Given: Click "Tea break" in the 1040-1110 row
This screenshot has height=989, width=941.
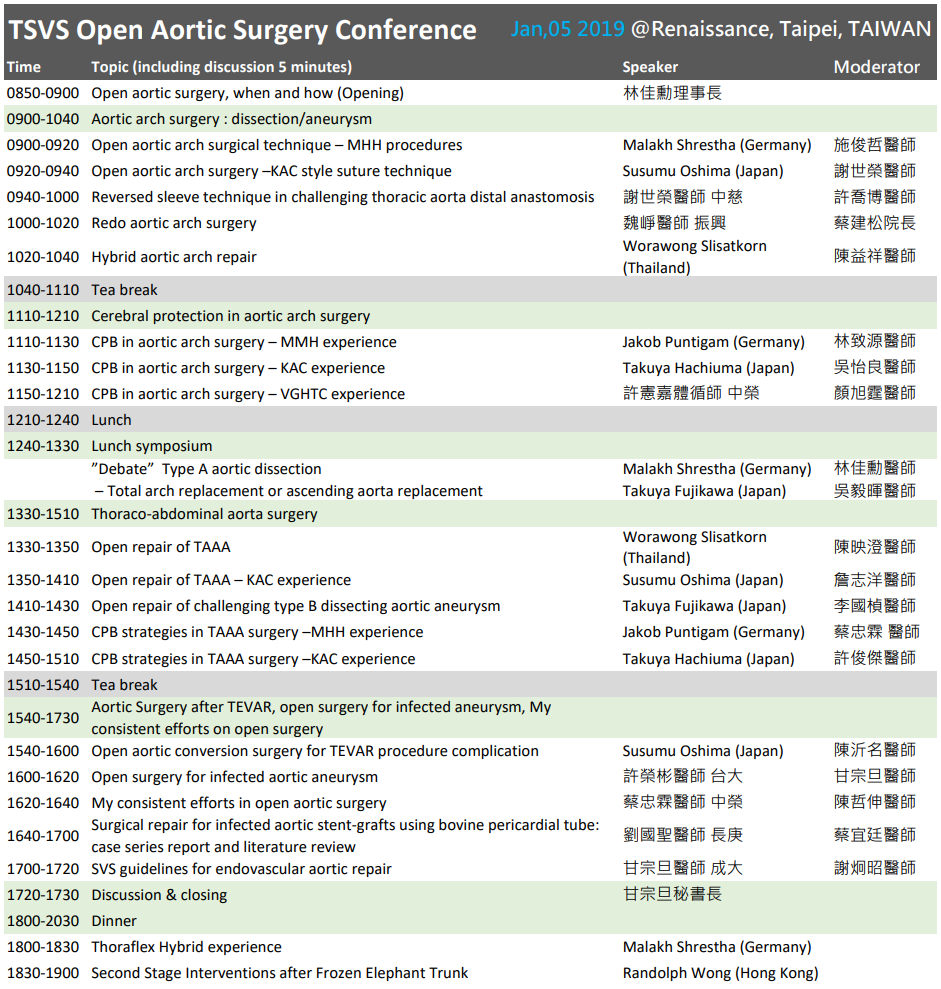Looking at the screenshot, I should pos(124,290).
